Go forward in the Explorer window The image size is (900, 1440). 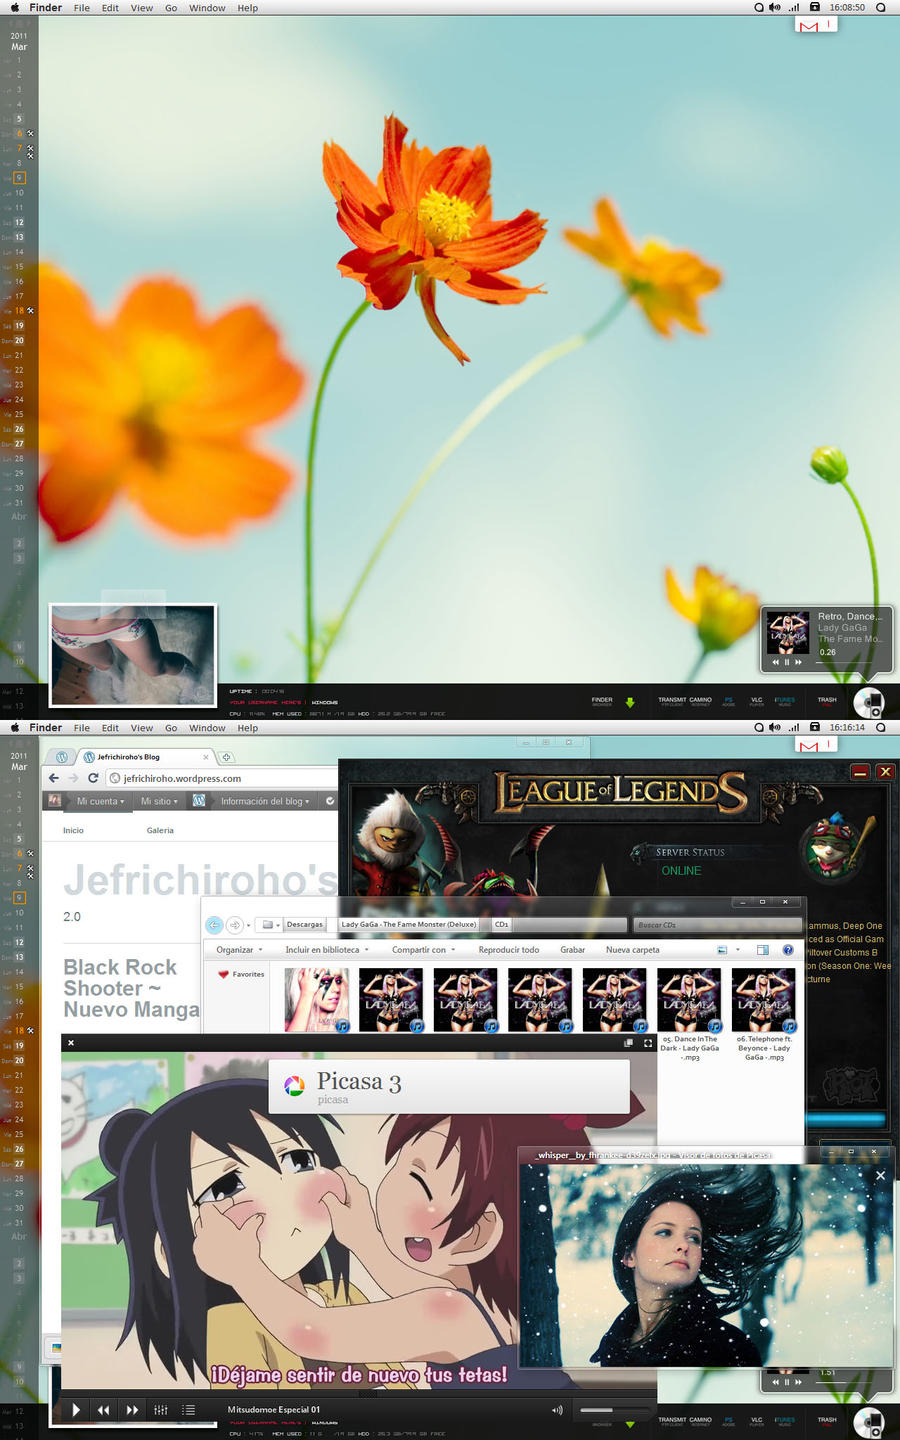[235, 925]
